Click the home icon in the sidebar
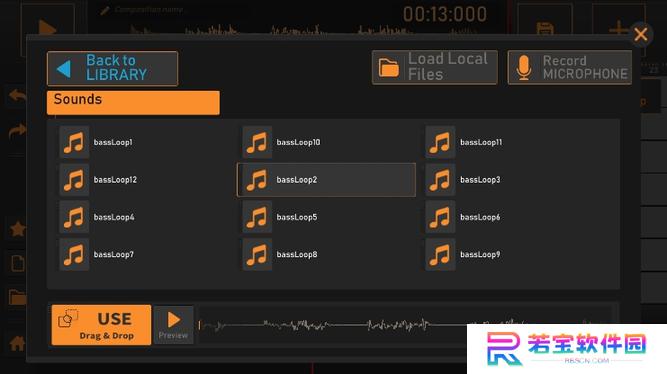Screen dimensions: 667x374 click(17, 343)
